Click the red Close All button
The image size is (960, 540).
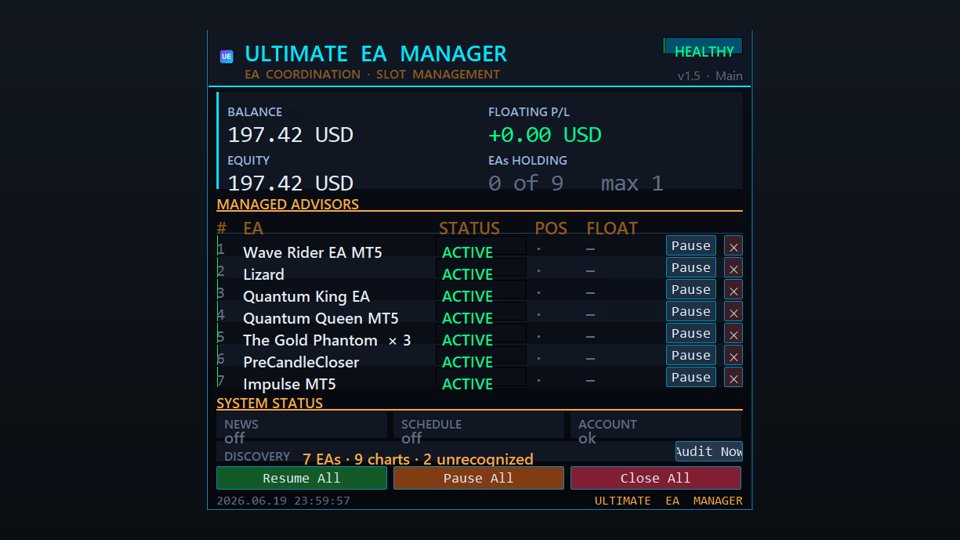(655, 478)
